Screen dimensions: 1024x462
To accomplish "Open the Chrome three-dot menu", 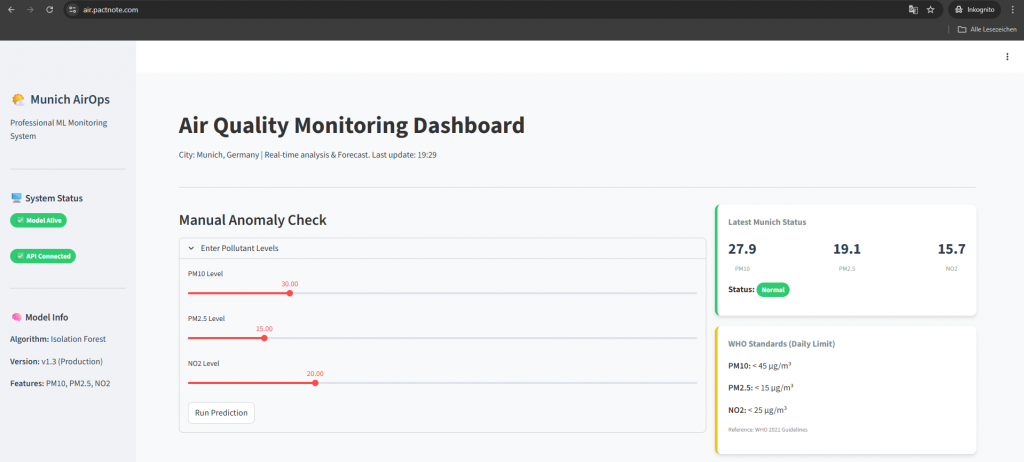I will (x=1011, y=9).
